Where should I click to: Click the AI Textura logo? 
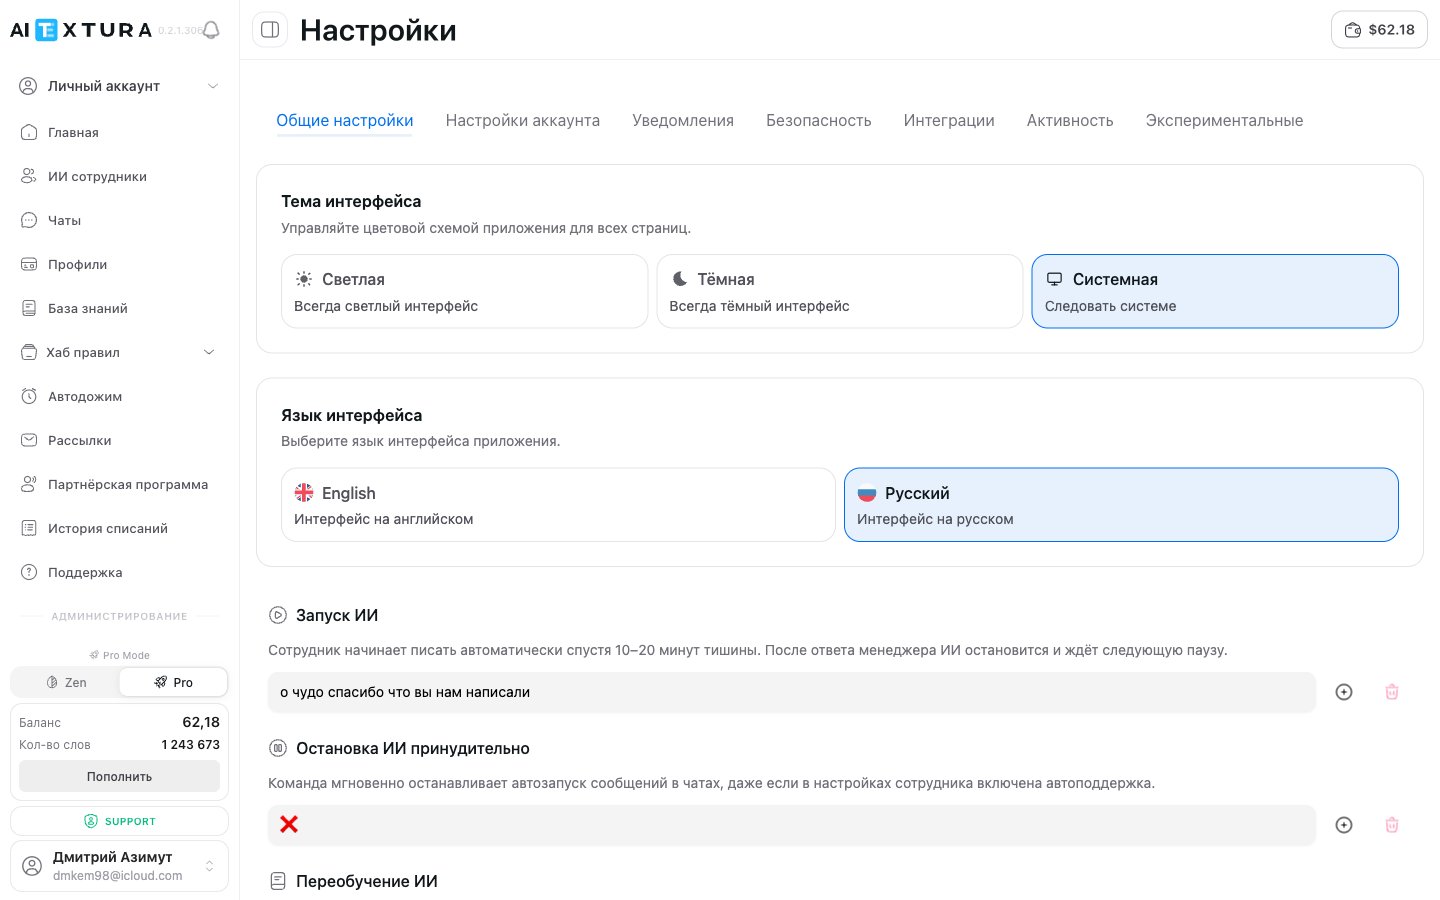81,30
